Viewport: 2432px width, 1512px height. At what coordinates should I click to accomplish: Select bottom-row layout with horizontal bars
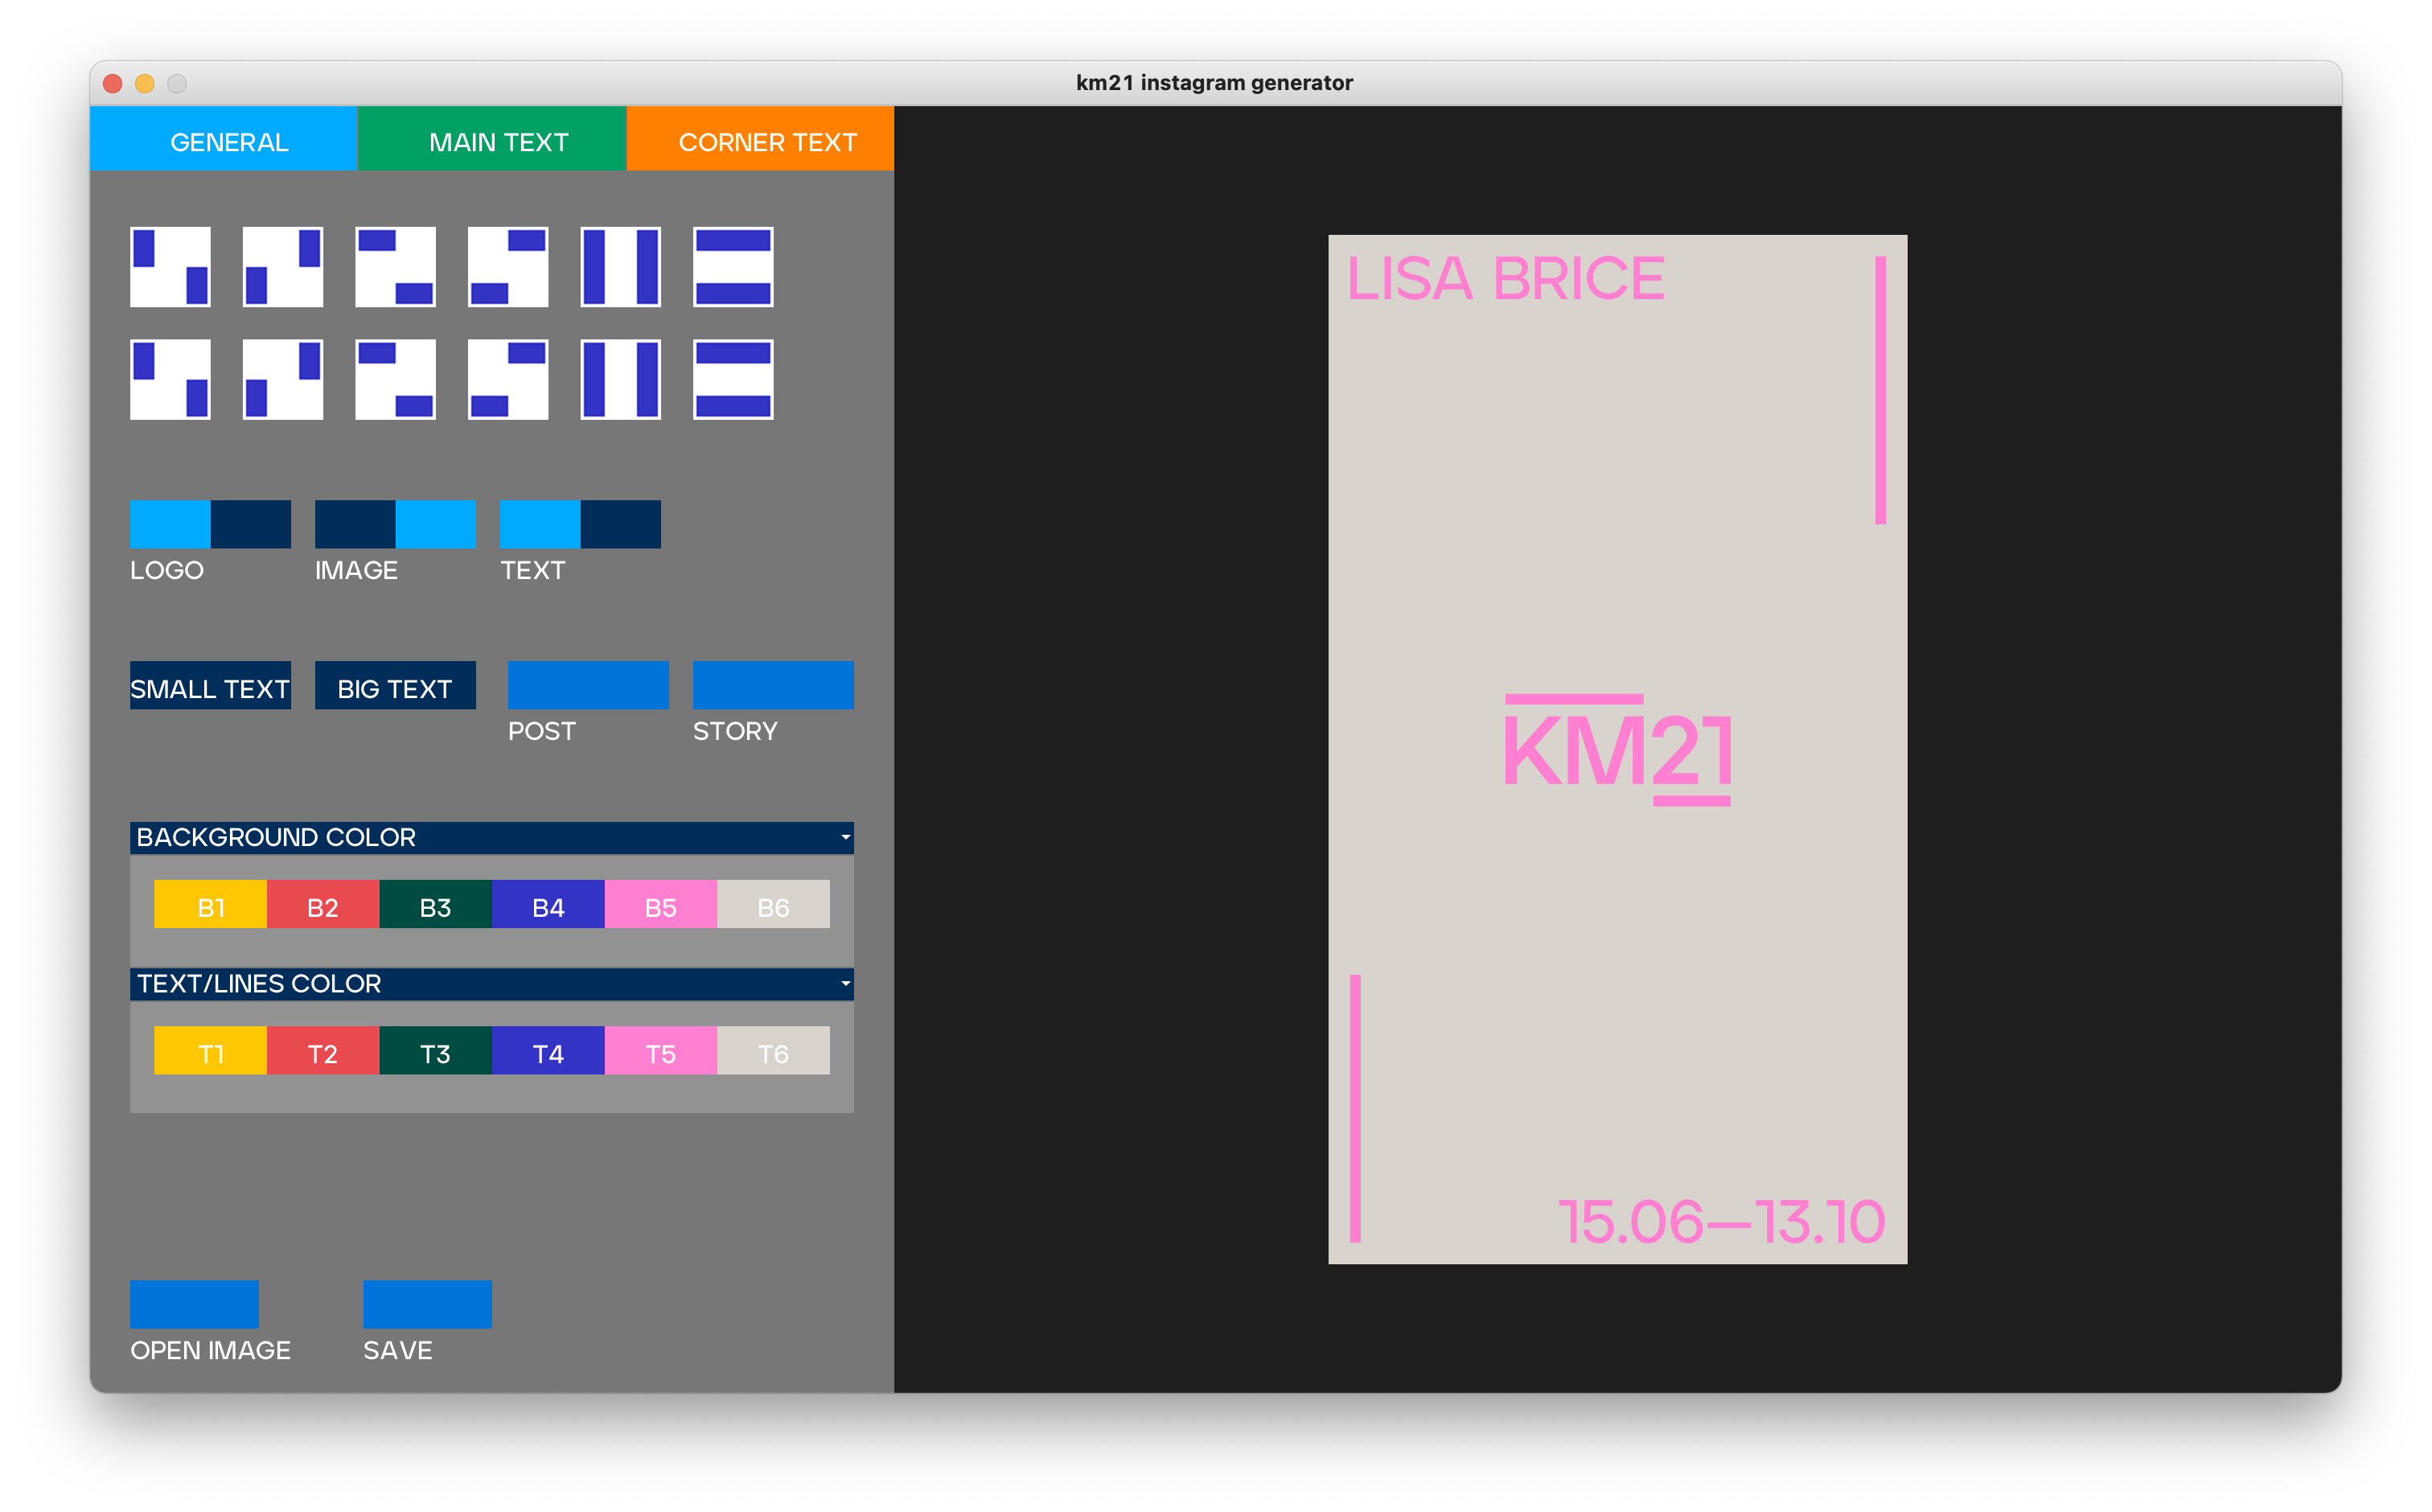coord(733,379)
